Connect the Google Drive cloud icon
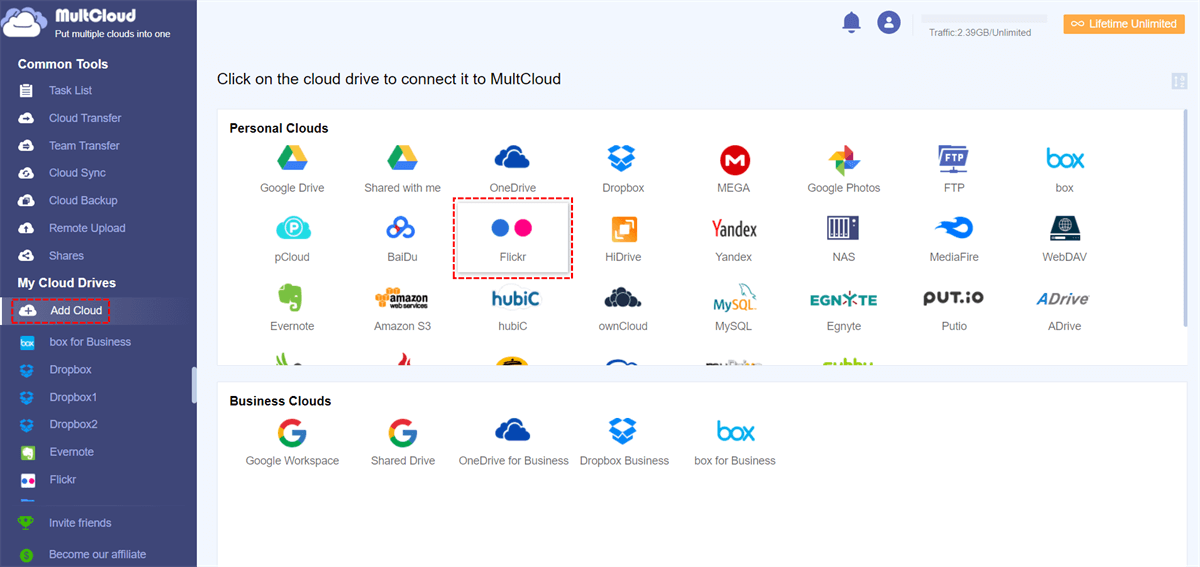Image resolution: width=1200 pixels, height=567 pixels. (x=292, y=159)
